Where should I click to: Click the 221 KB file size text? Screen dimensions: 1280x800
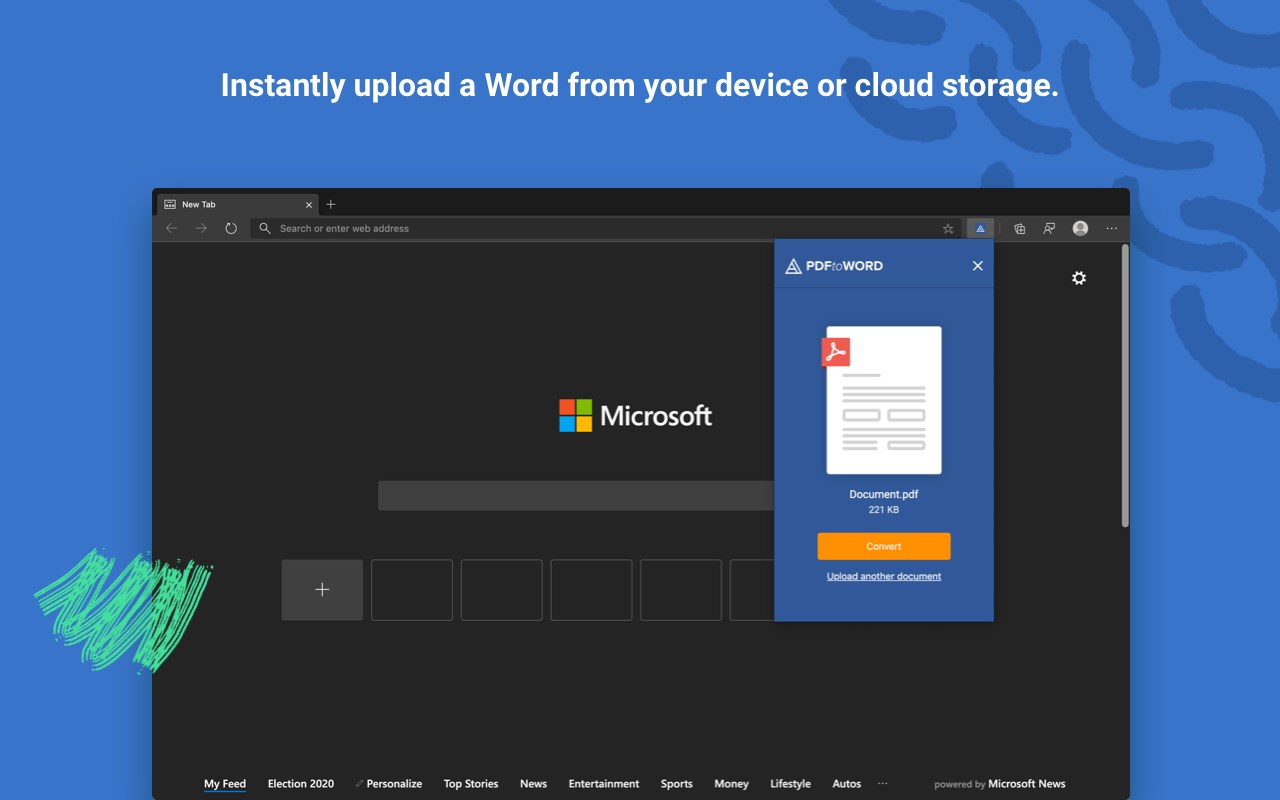click(884, 510)
